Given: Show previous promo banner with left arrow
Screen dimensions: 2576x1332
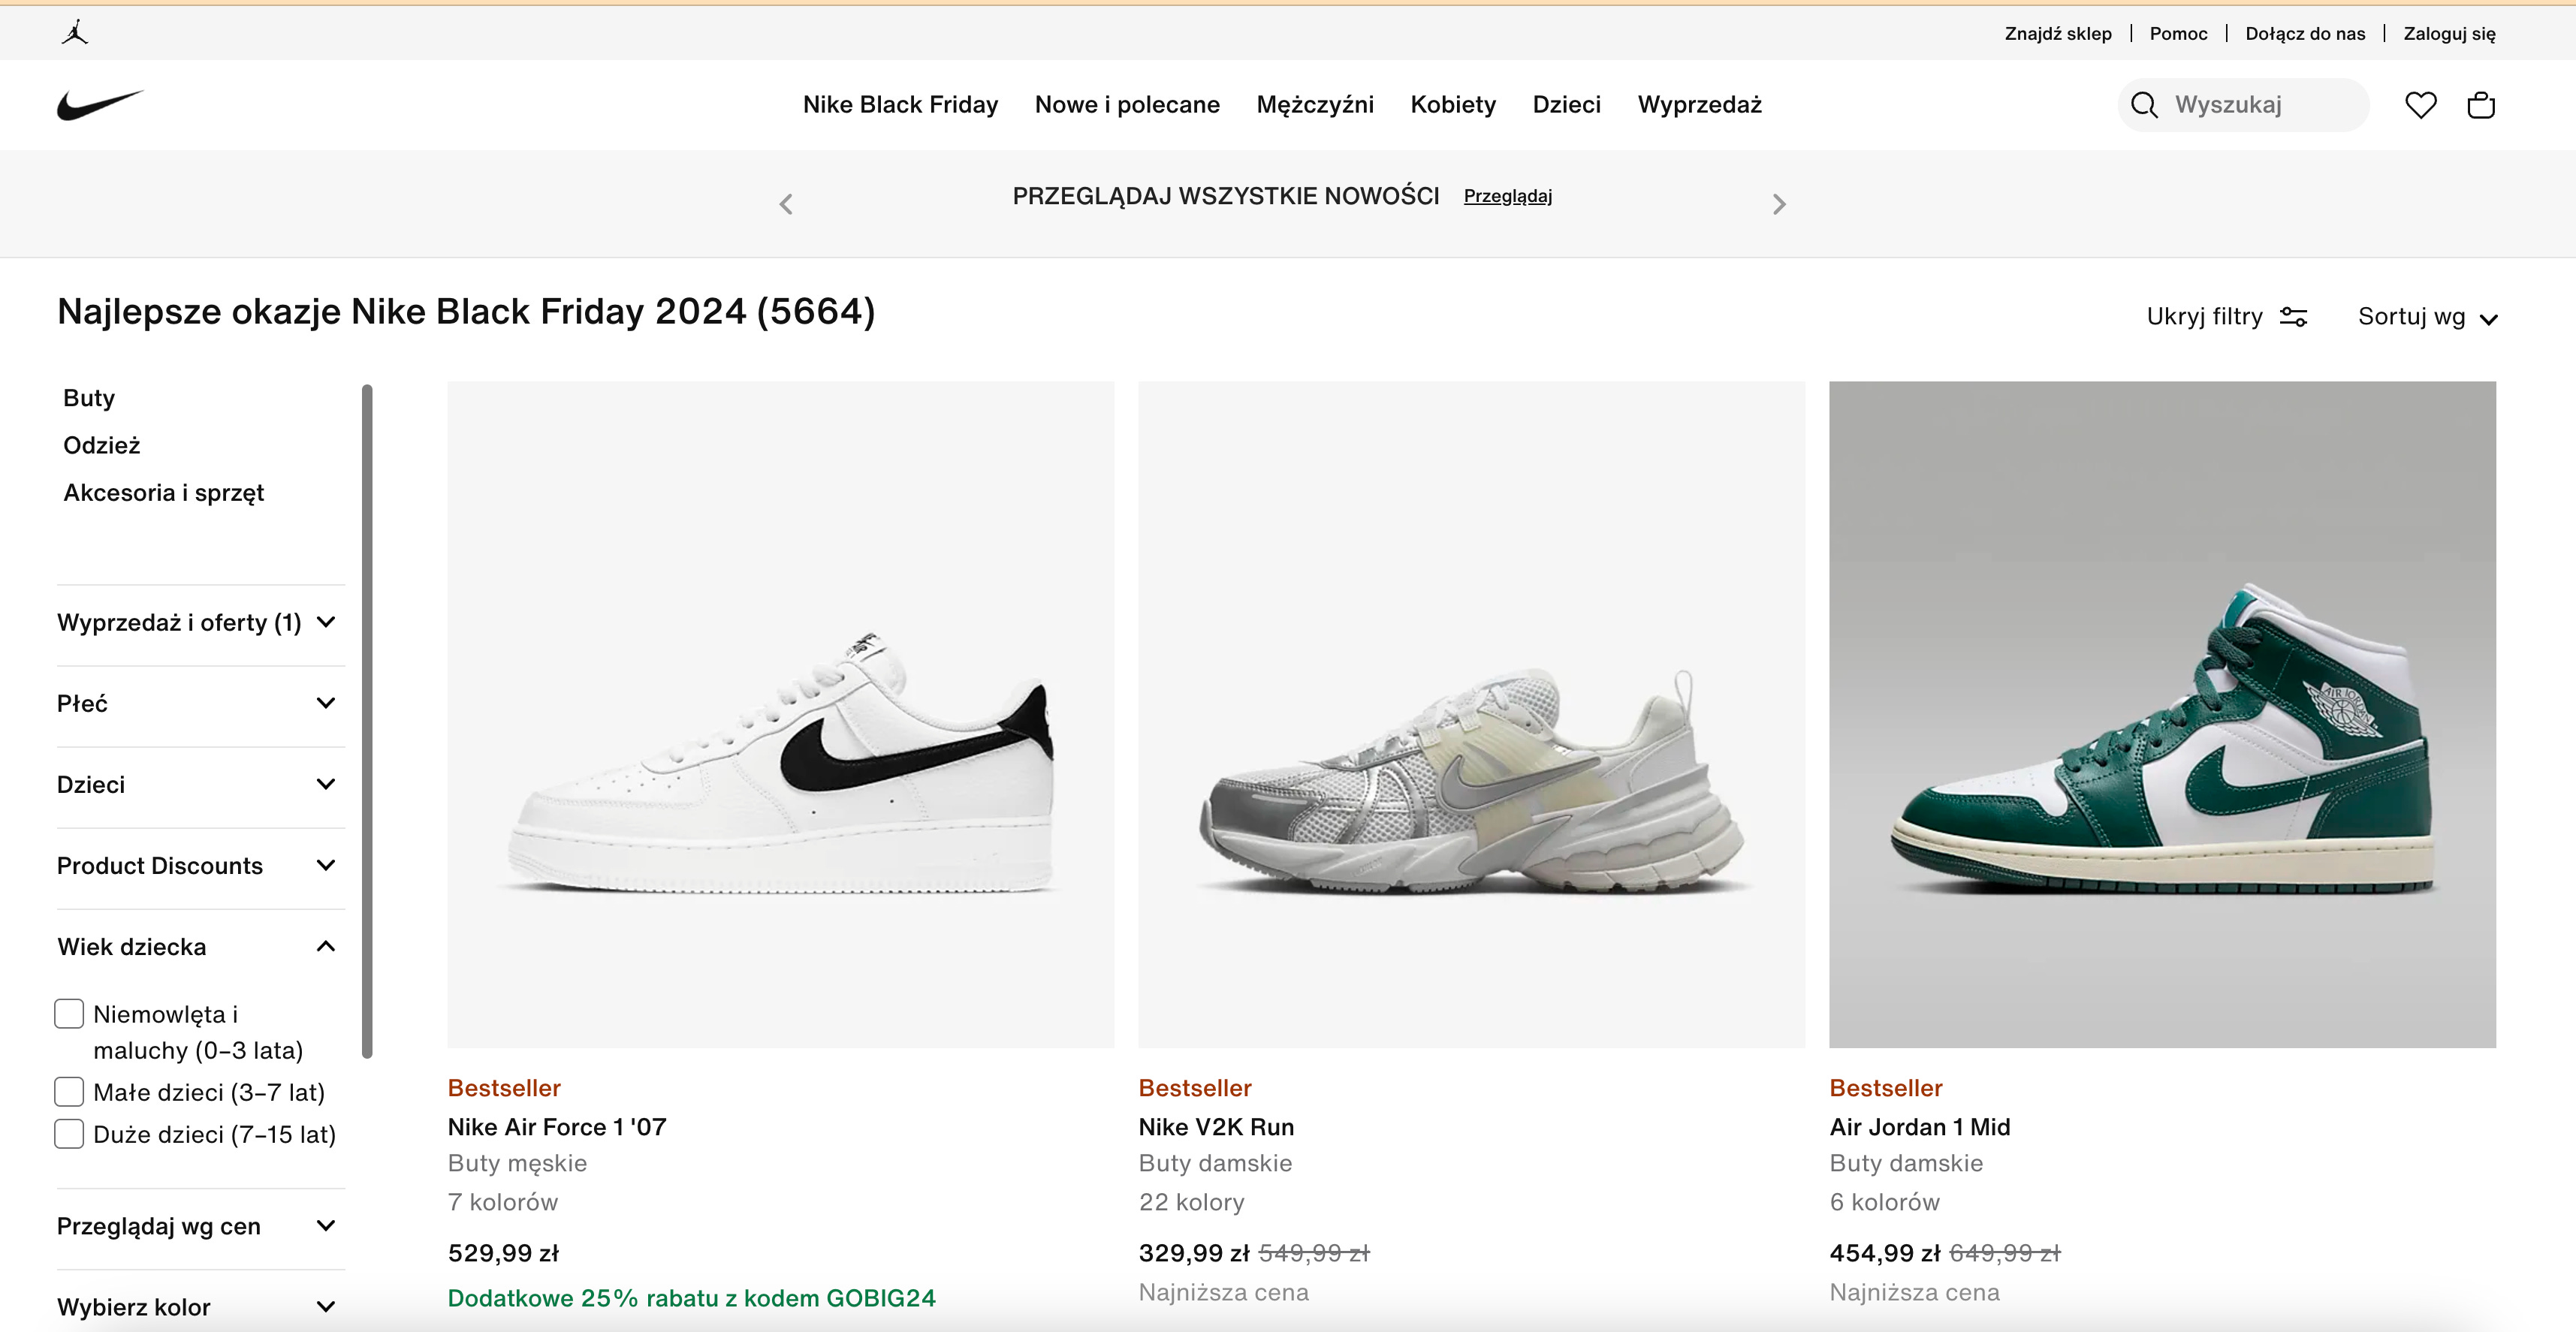Looking at the screenshot, I should coord(786,204).
